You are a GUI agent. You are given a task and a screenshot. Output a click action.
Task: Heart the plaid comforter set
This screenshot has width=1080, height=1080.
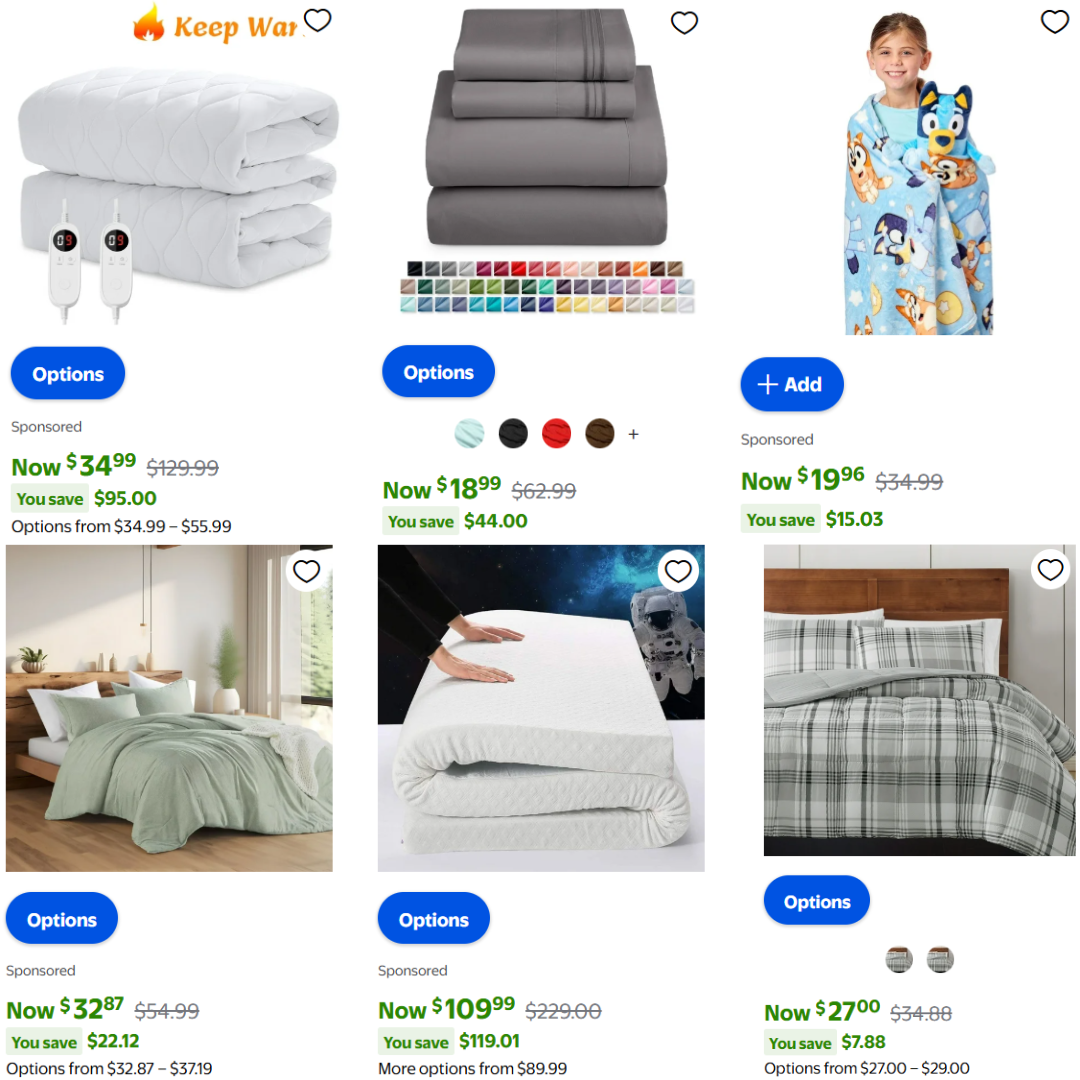[1050, 570]
